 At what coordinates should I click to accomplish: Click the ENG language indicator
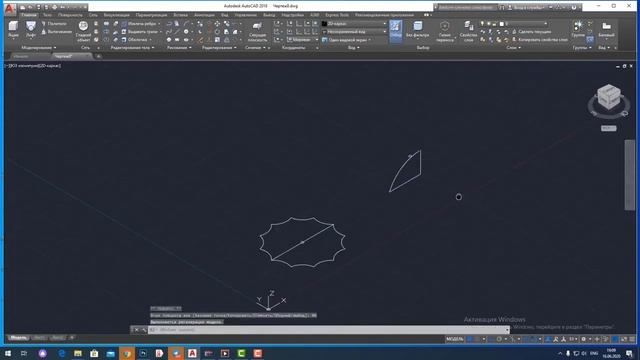pyautogui.click(x=594, y=353)
